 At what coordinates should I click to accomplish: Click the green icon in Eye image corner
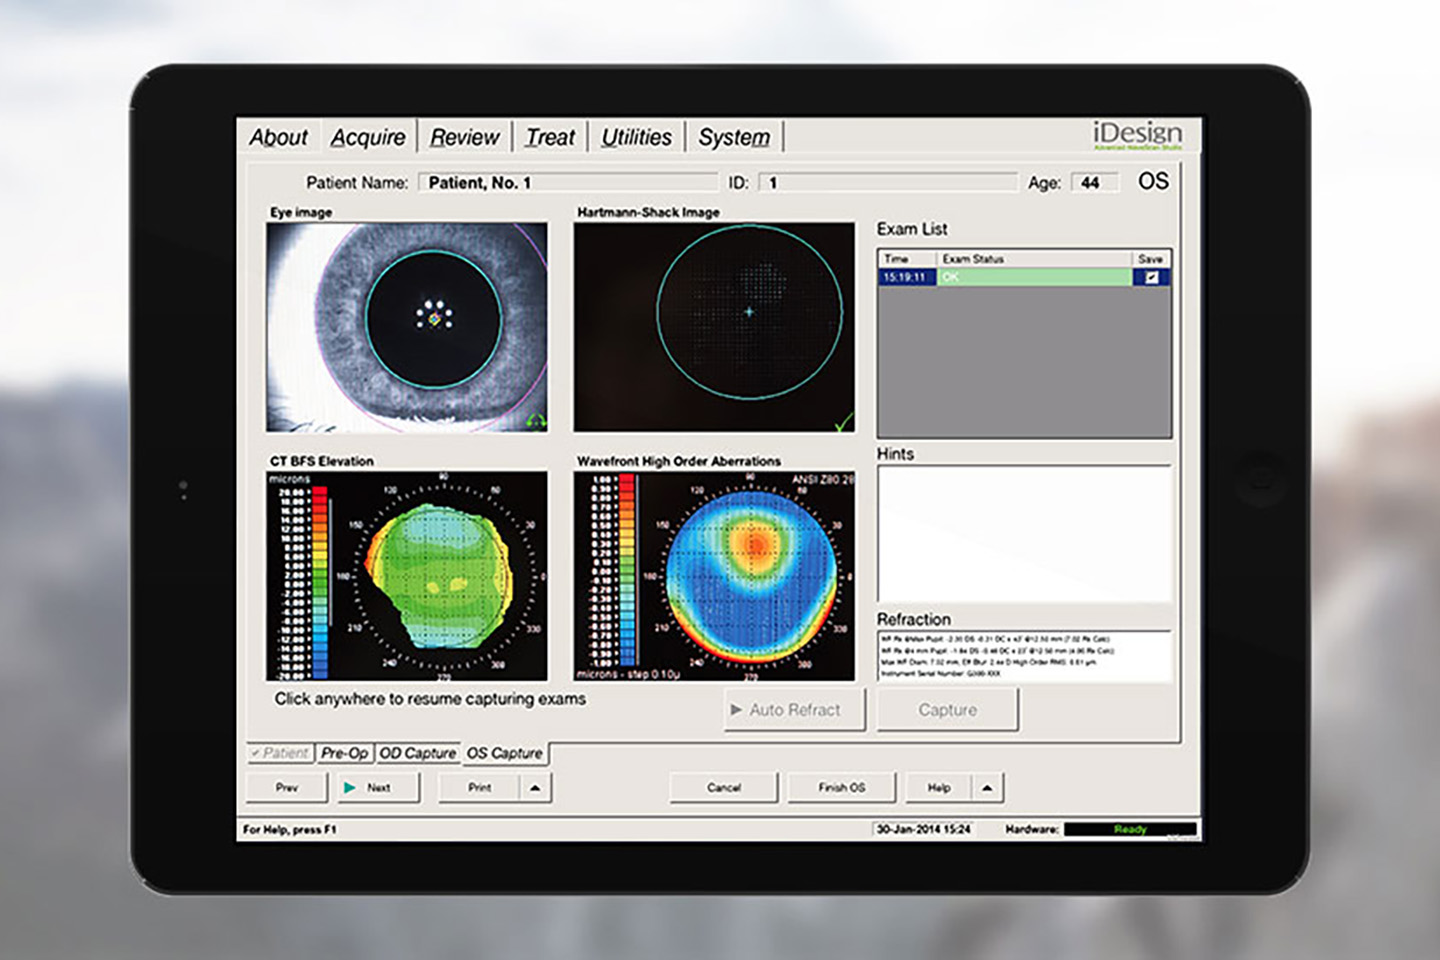(x=537, y=422)
